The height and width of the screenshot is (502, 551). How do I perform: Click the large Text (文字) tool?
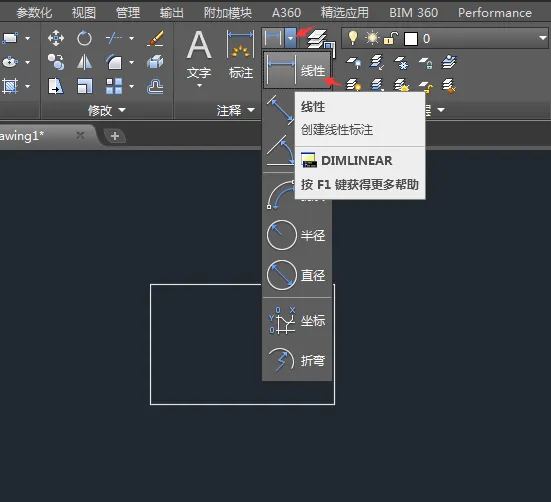point(199,56)
